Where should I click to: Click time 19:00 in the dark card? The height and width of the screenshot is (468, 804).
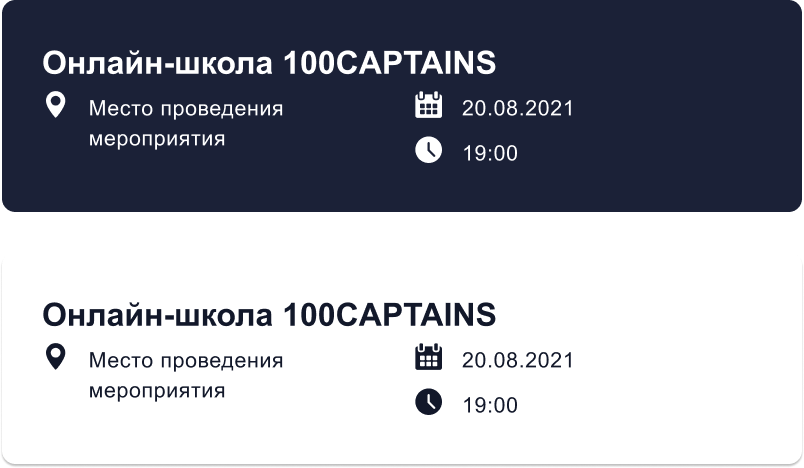click(490, 153)
